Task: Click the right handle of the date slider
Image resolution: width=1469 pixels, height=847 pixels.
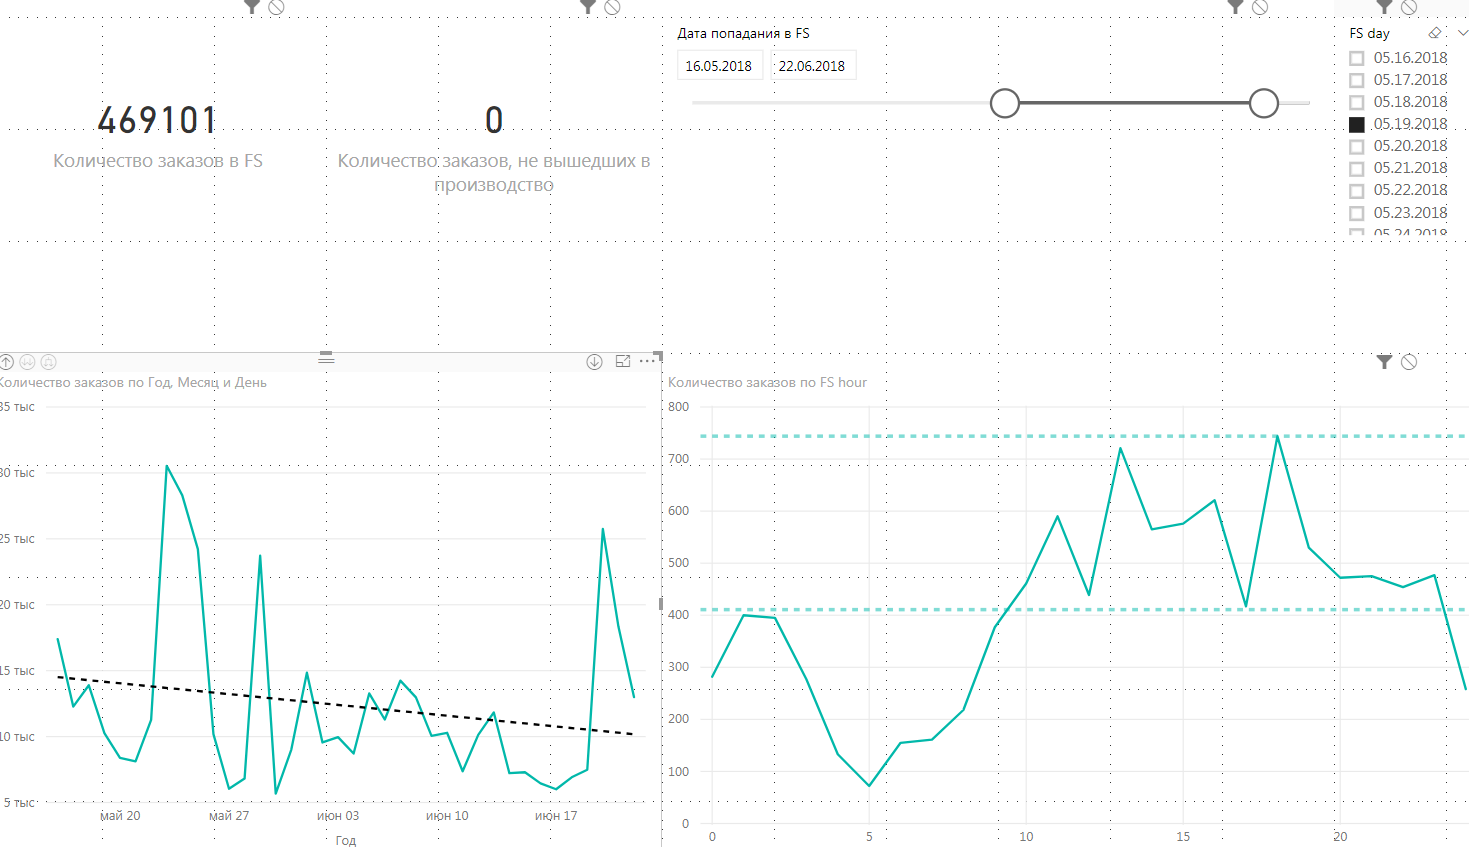Action: pos(1264,103)
